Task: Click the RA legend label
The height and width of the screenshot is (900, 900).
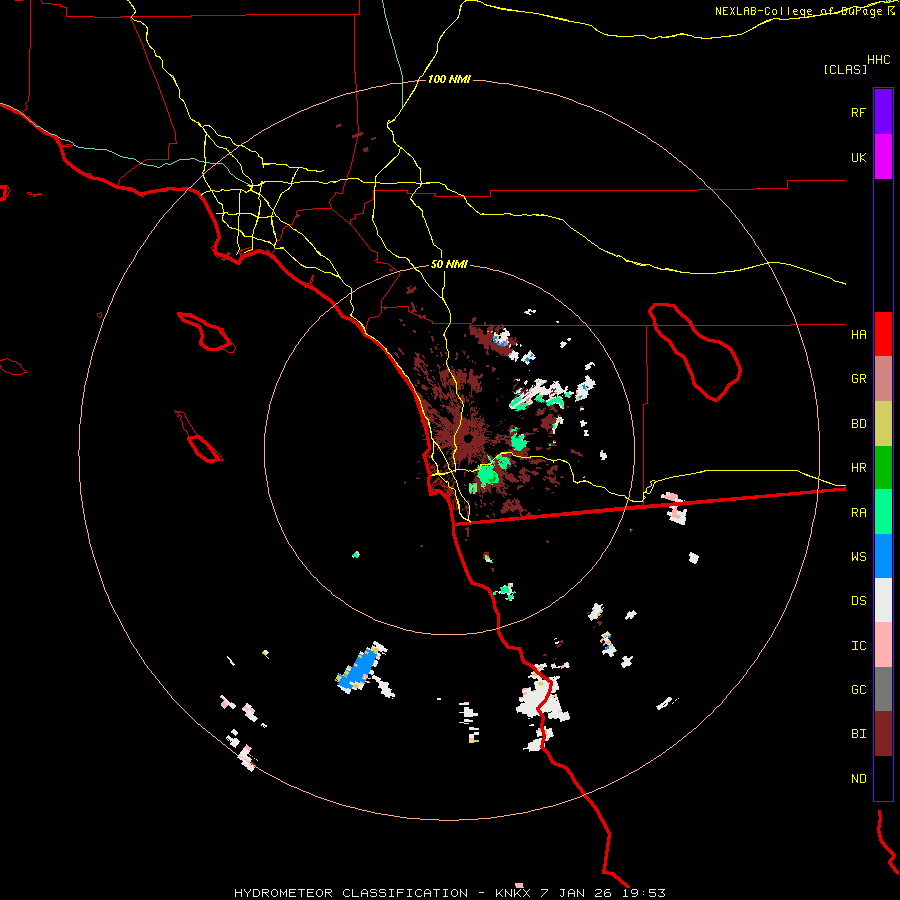Action: [858, 513]
